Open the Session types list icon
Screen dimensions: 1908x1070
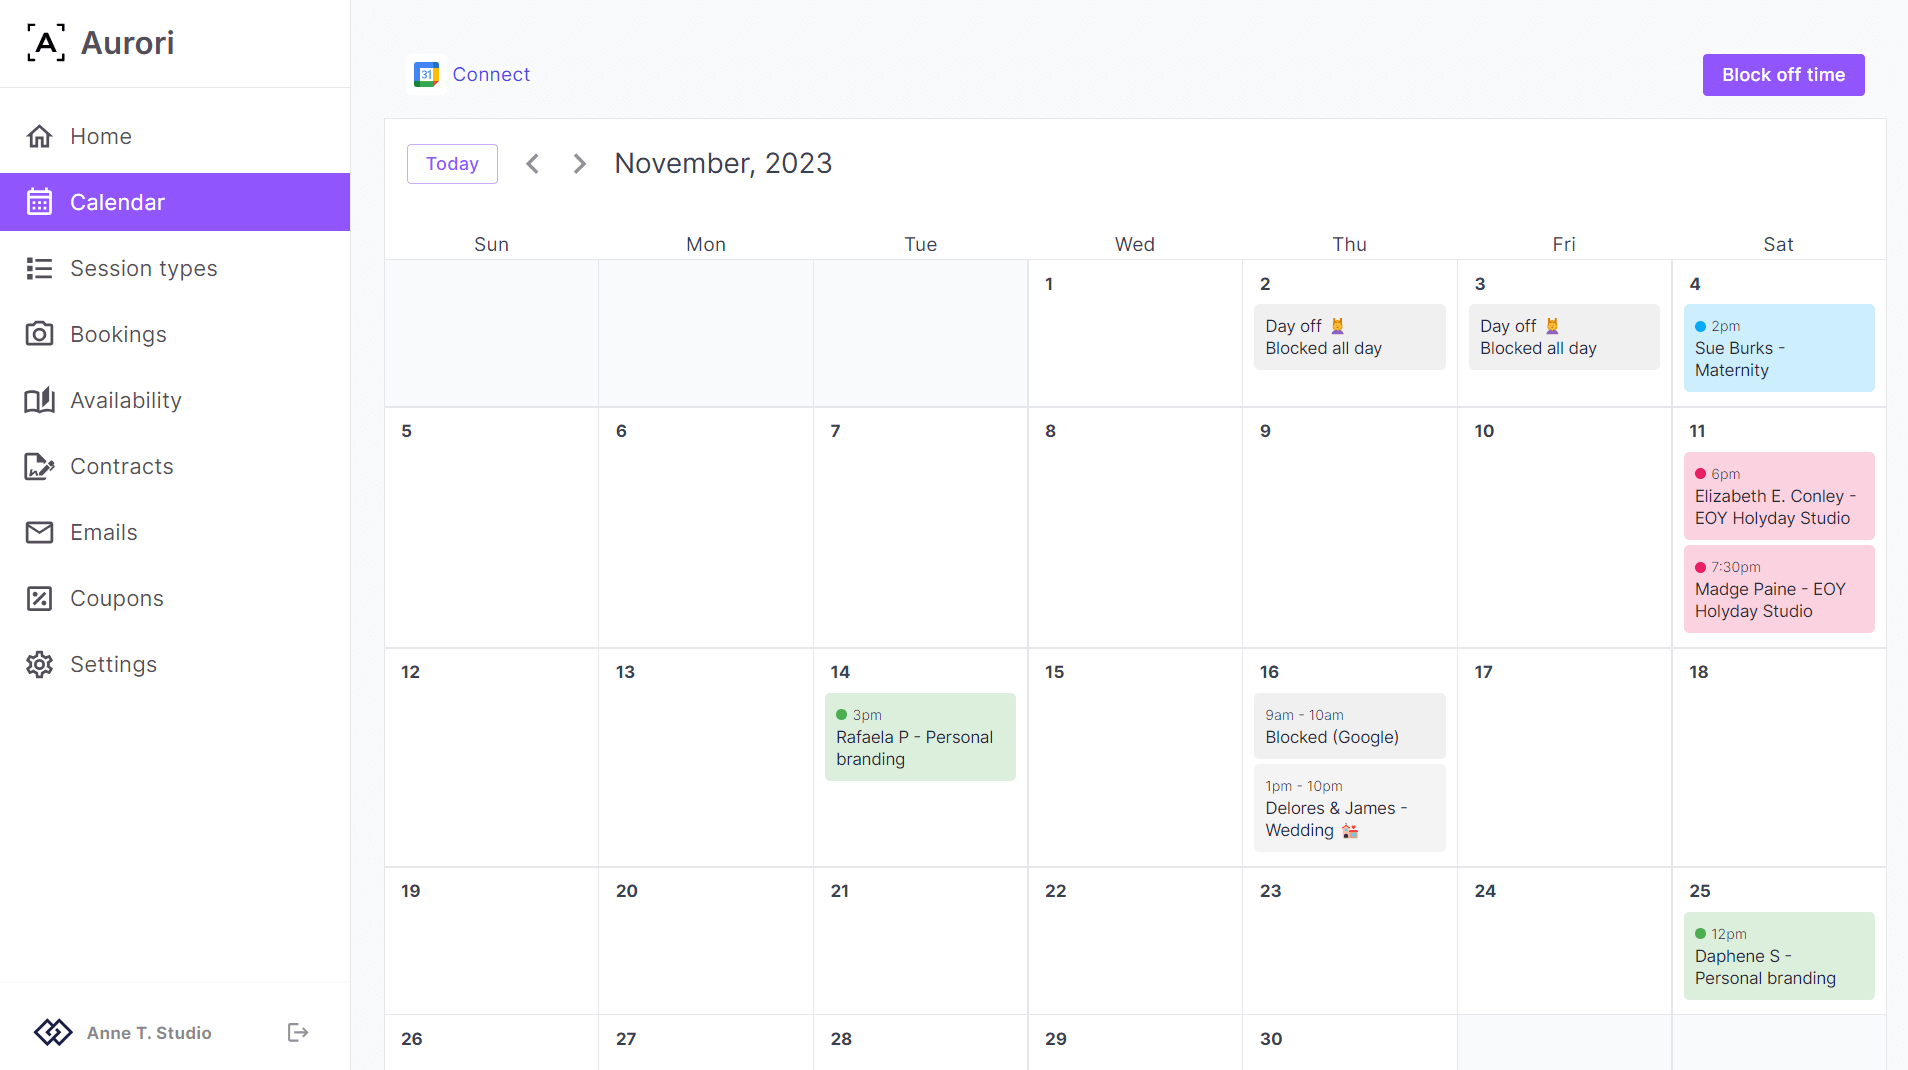39,268
